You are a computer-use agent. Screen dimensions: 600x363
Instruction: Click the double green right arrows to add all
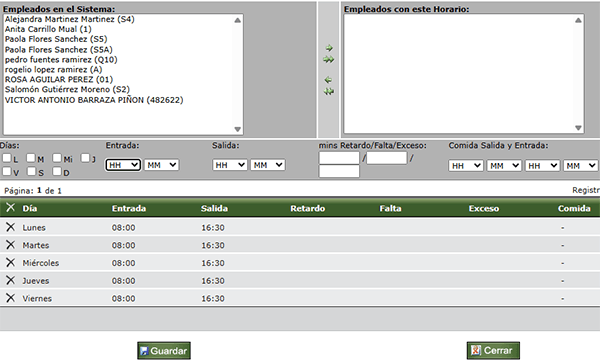pos(329,60)
